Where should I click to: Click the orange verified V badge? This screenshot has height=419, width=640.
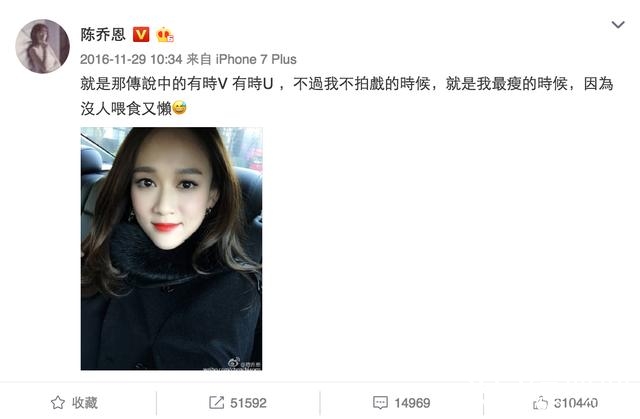141,35
